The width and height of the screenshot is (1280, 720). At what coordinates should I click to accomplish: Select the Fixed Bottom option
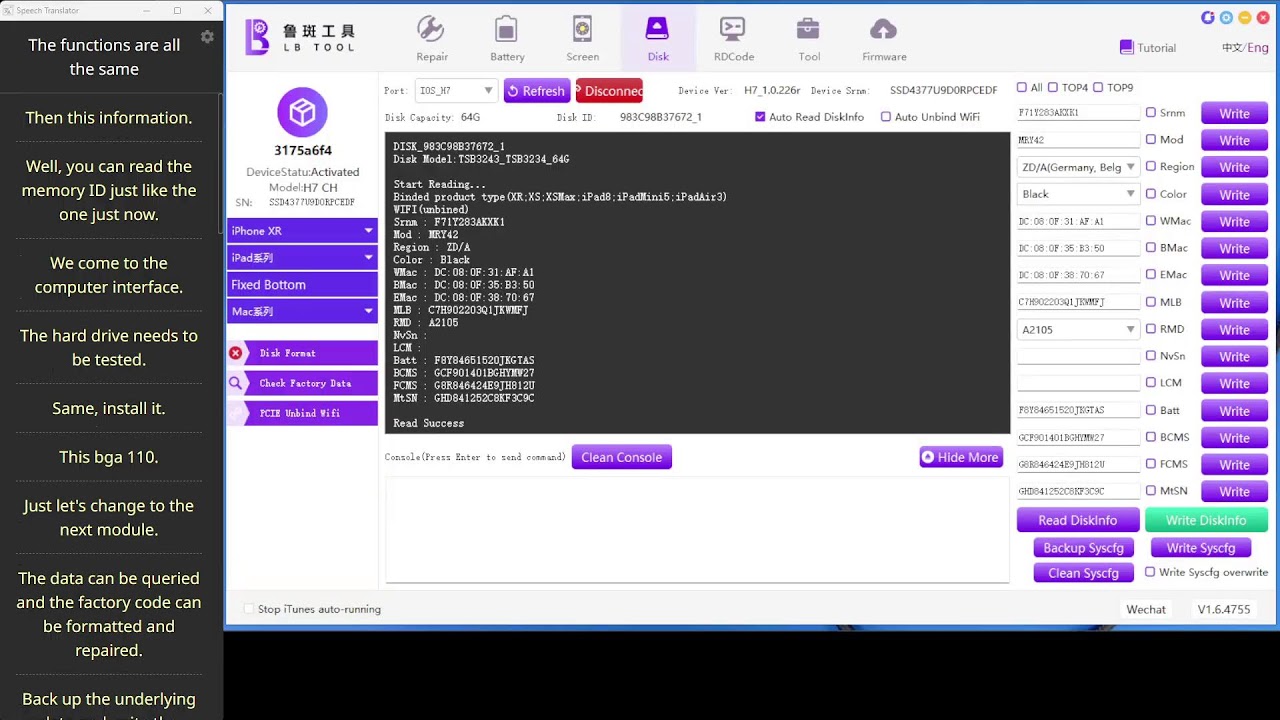pyautogui.click(x=302, y=285)
